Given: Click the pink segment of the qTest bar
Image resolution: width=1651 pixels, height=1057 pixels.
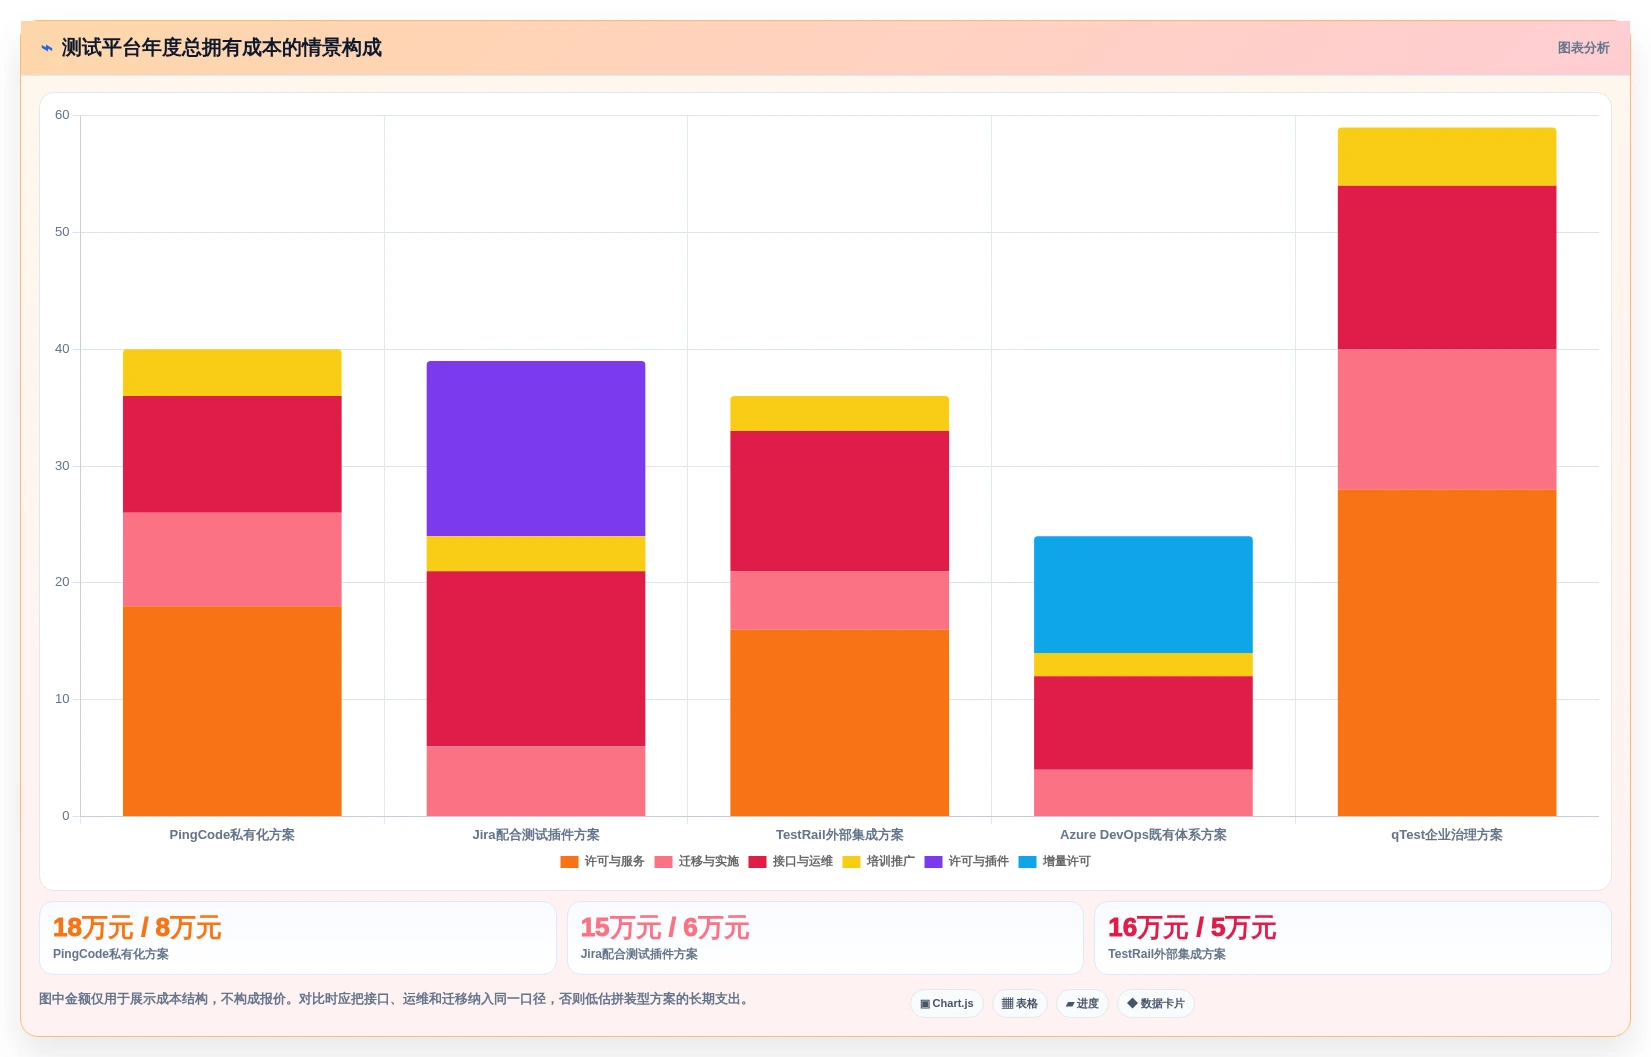Looking at the screenshot, I should click(1447, 419).
